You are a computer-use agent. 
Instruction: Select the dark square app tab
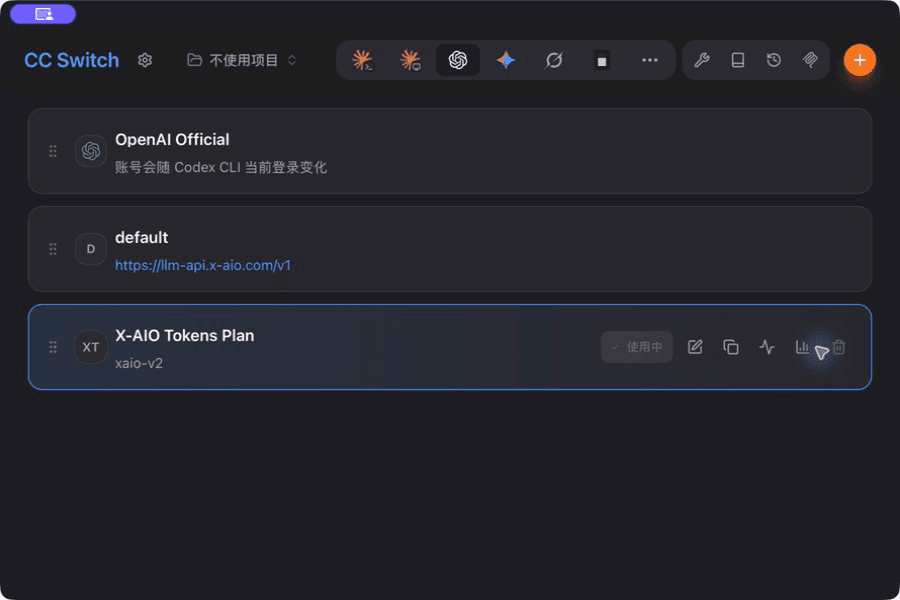click(602, 60)
